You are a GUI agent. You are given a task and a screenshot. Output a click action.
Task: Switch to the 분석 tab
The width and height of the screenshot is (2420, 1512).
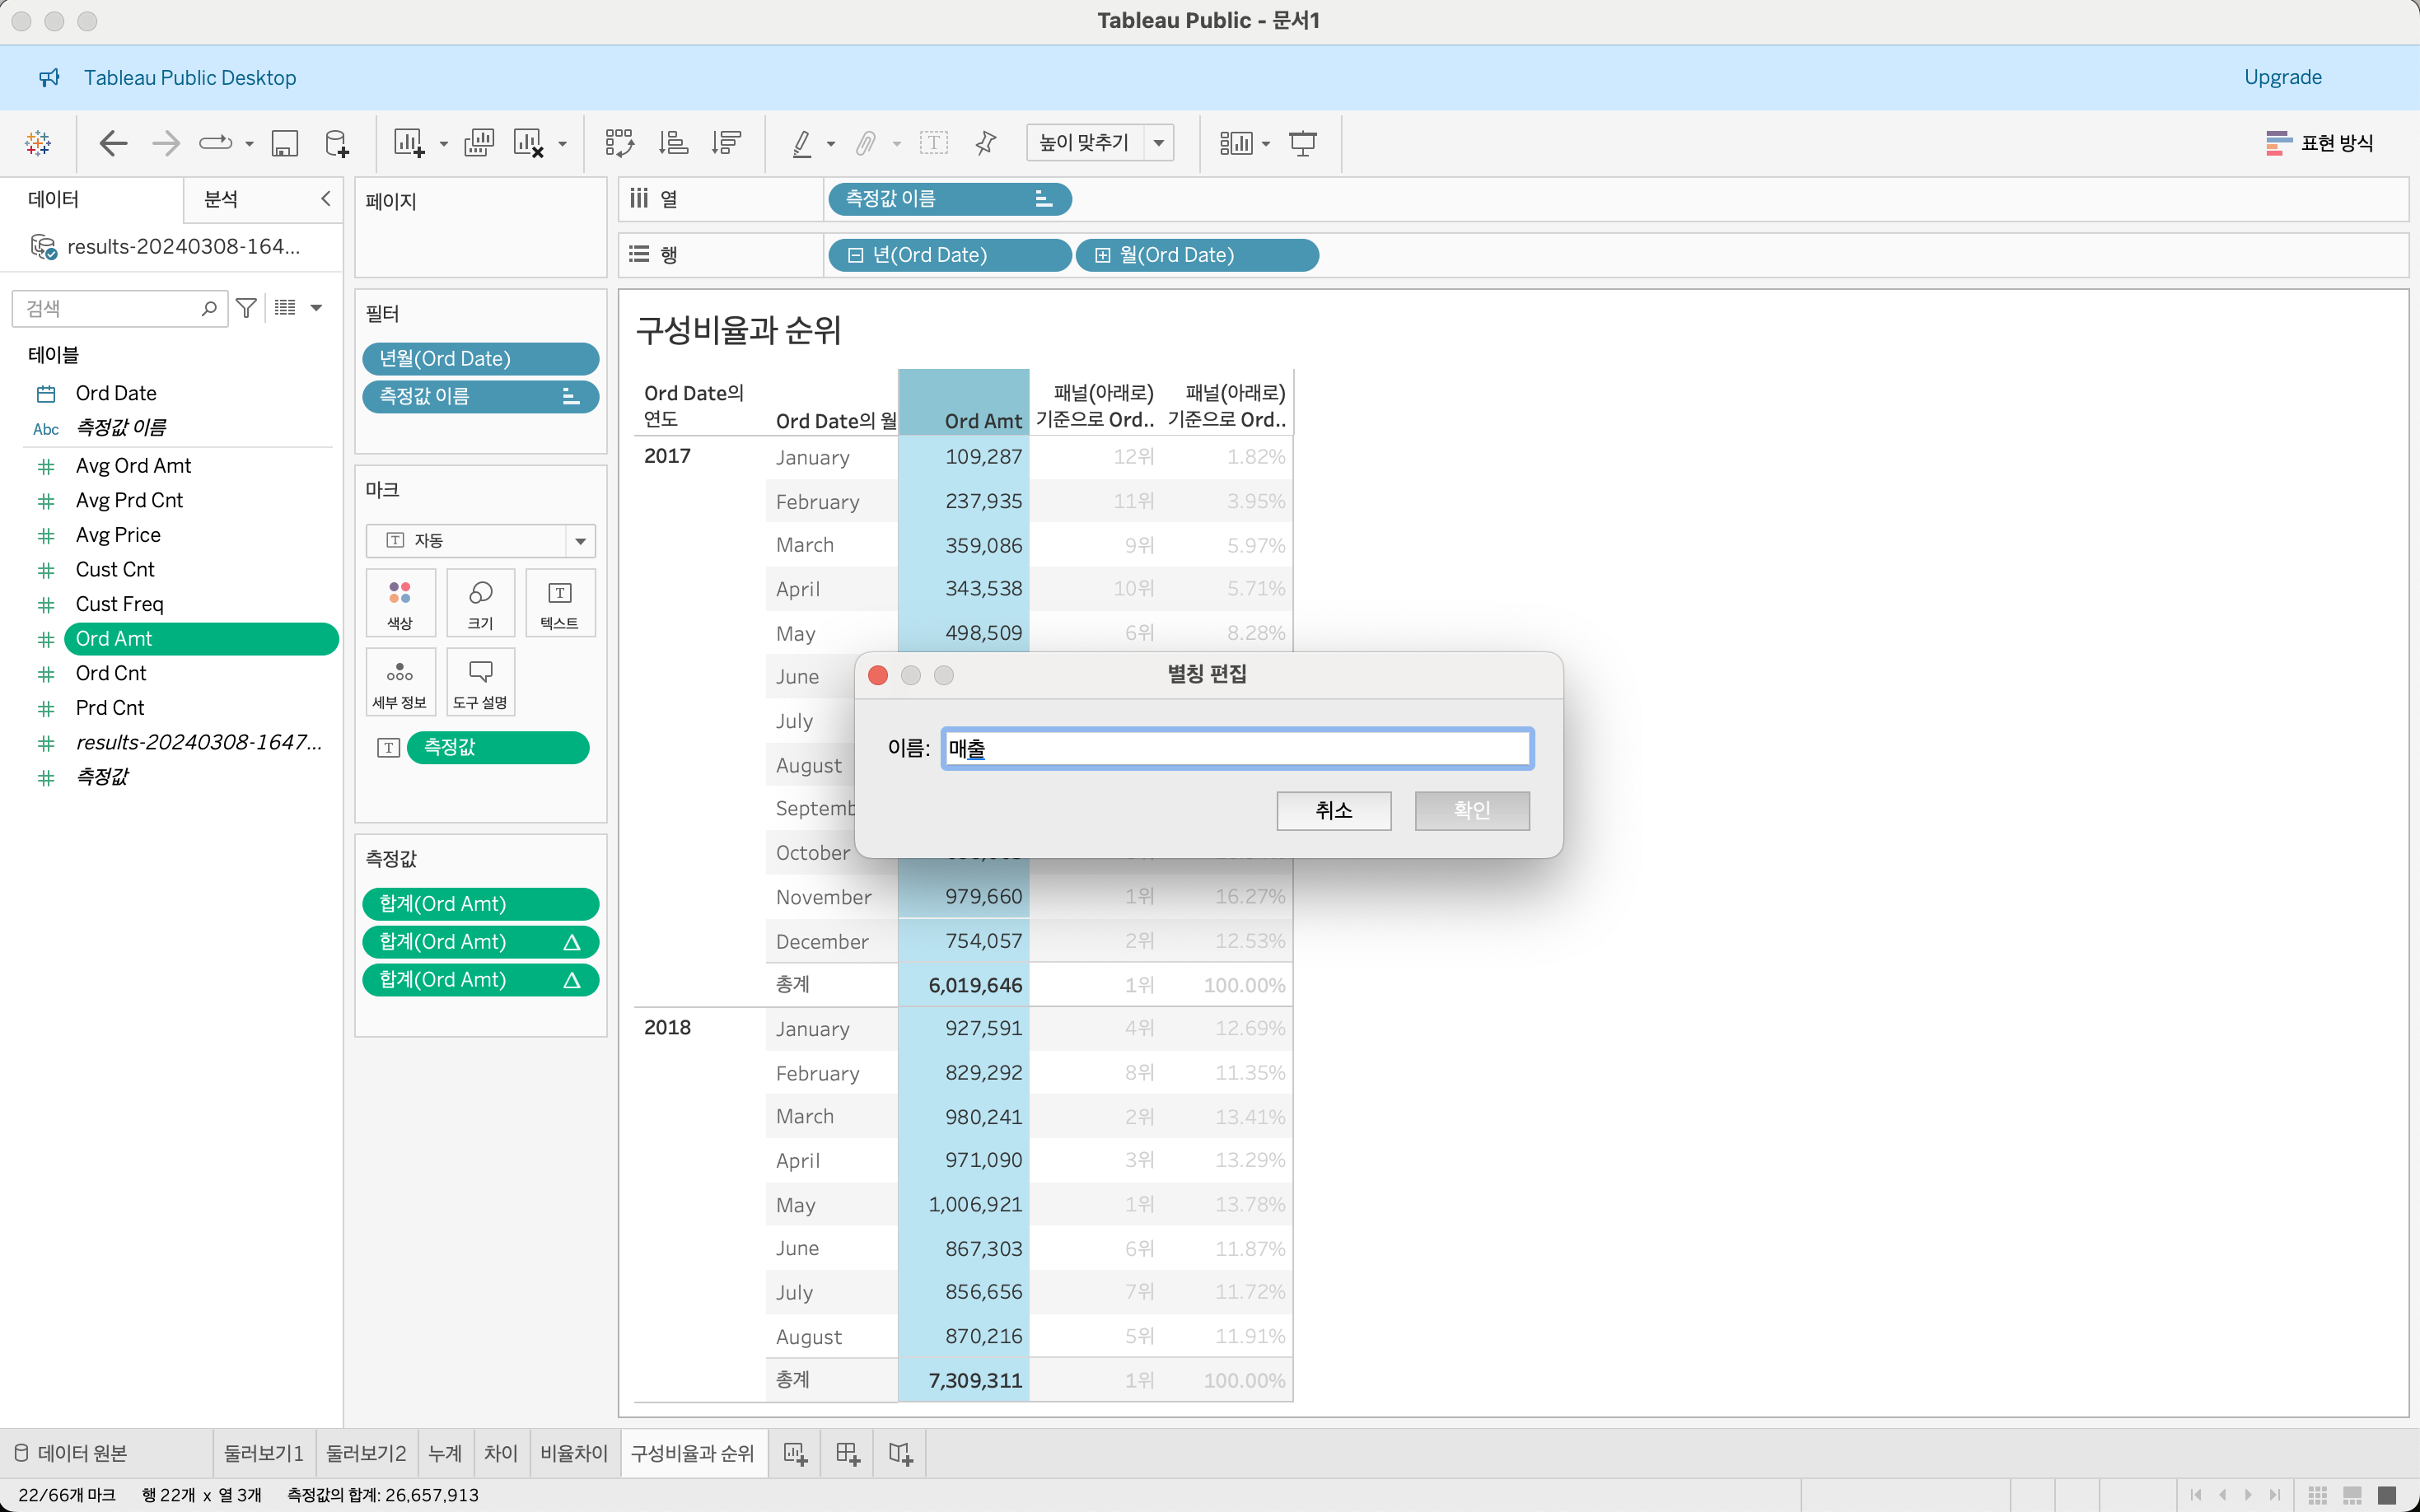click(221, 199)
